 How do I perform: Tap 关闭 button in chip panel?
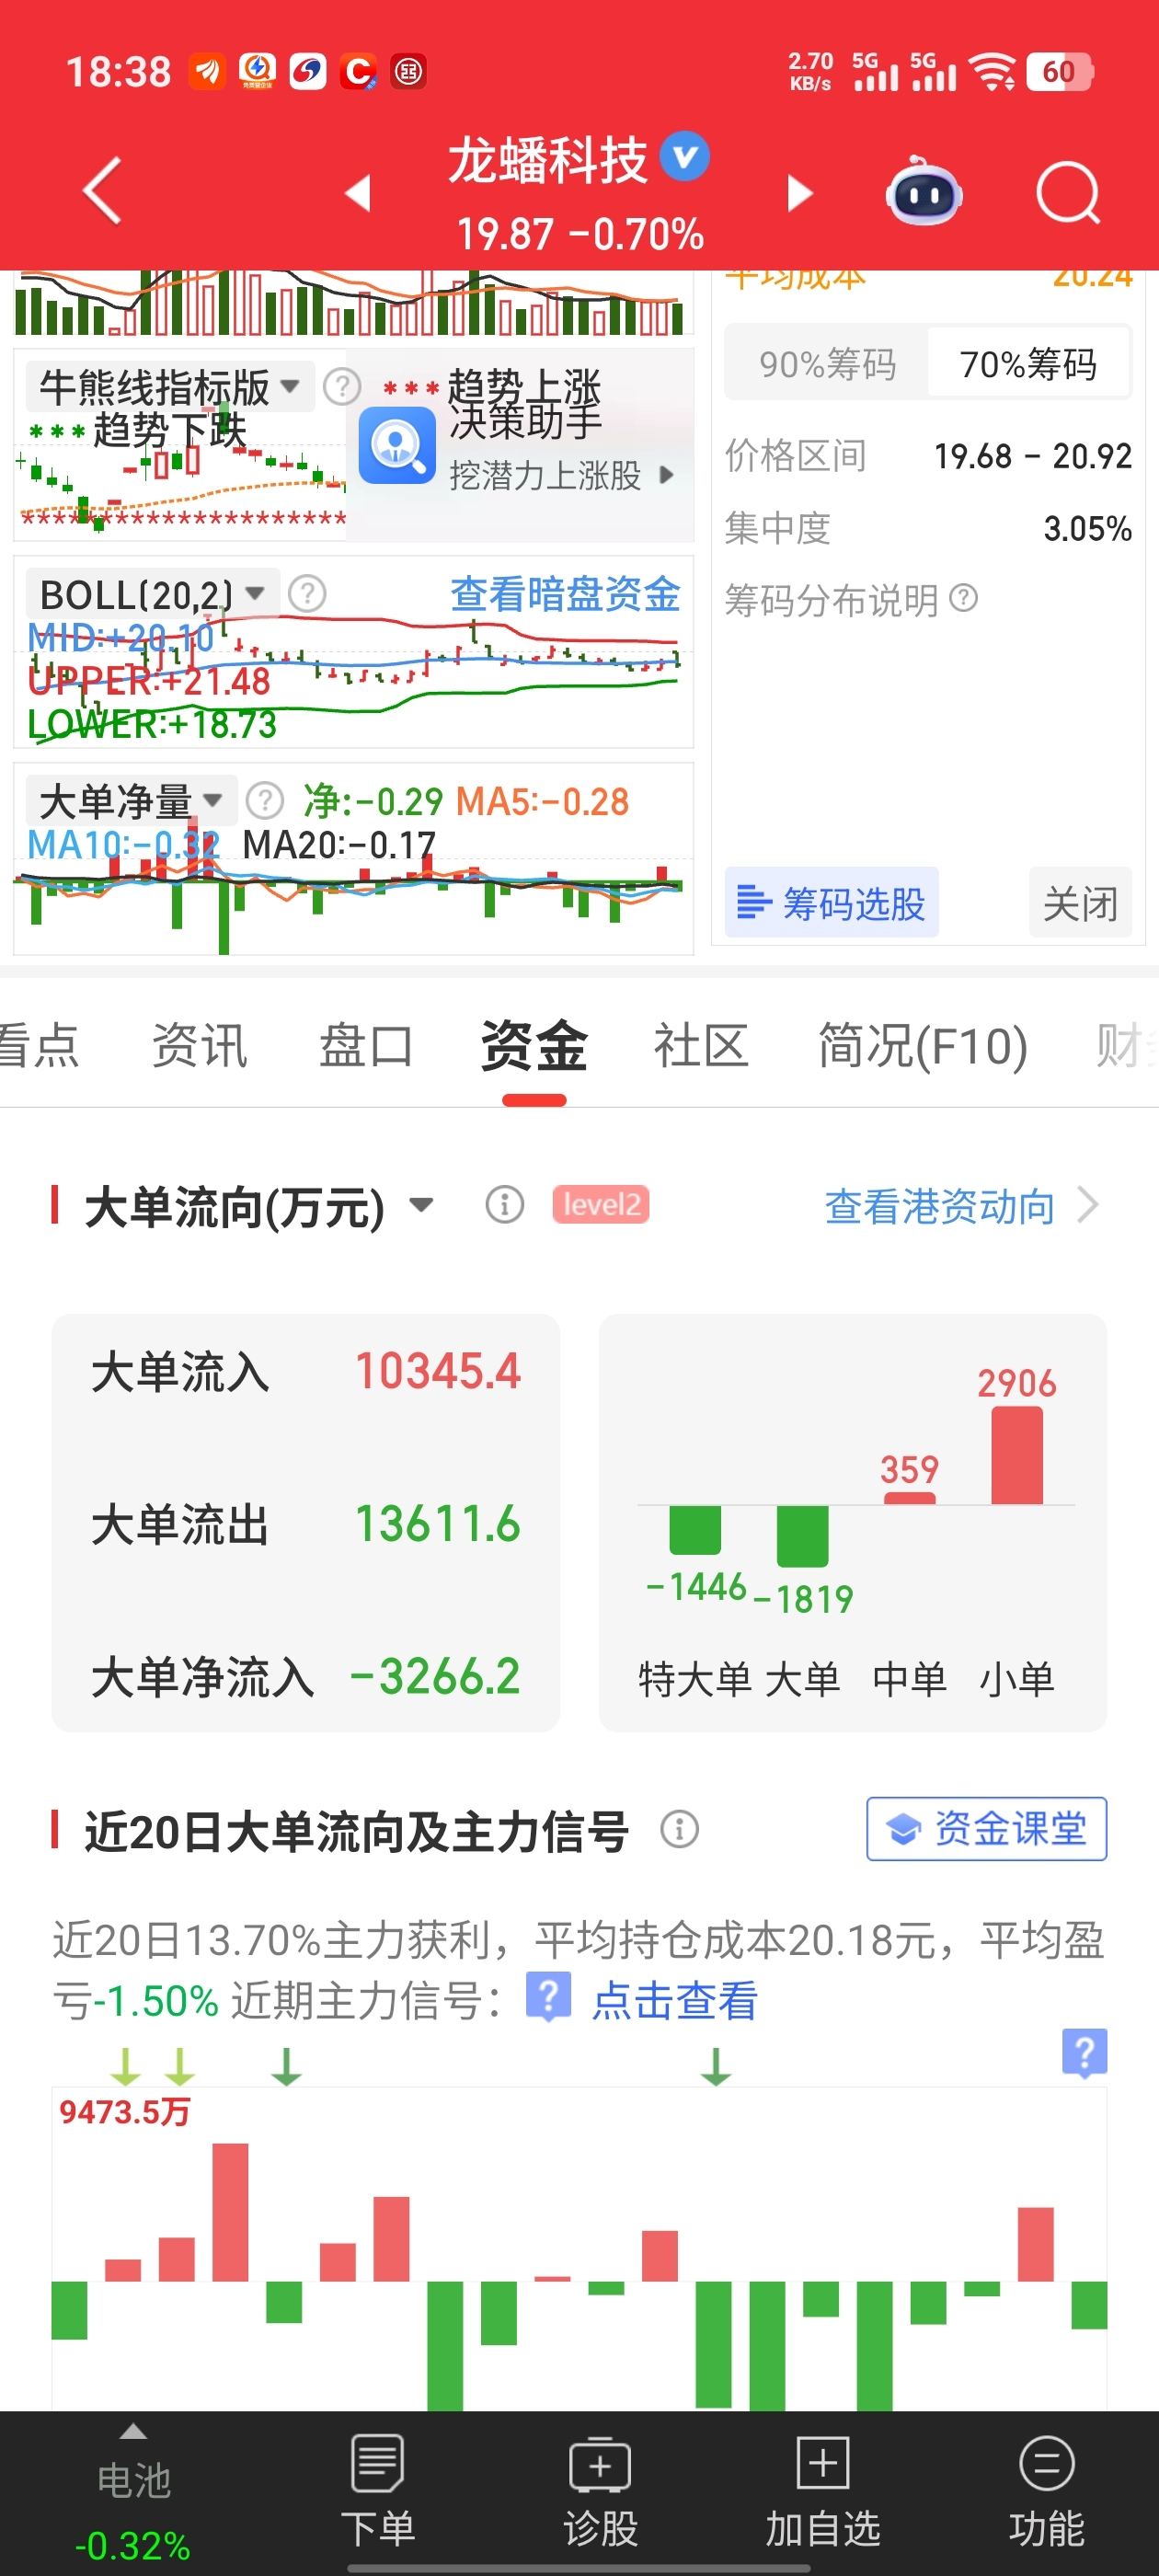click(x=1080, y=902)
